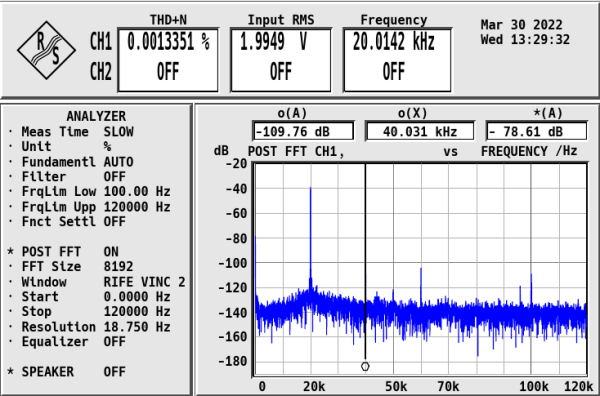
Task: Click the Rohde & Schwarz diamond logo
Action: coord(46,50)
